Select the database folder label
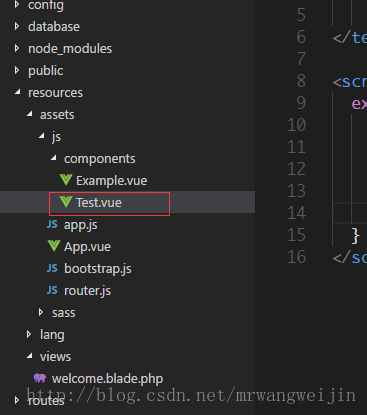 pos(54,27)
